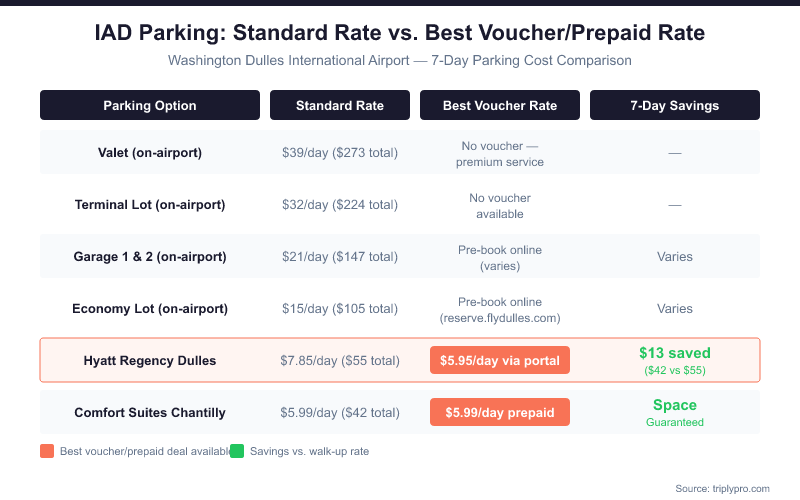Click the reserve.flydulles.com pre-book text
800x500 pixels.
pyautogui.click(x=500, y=318)
